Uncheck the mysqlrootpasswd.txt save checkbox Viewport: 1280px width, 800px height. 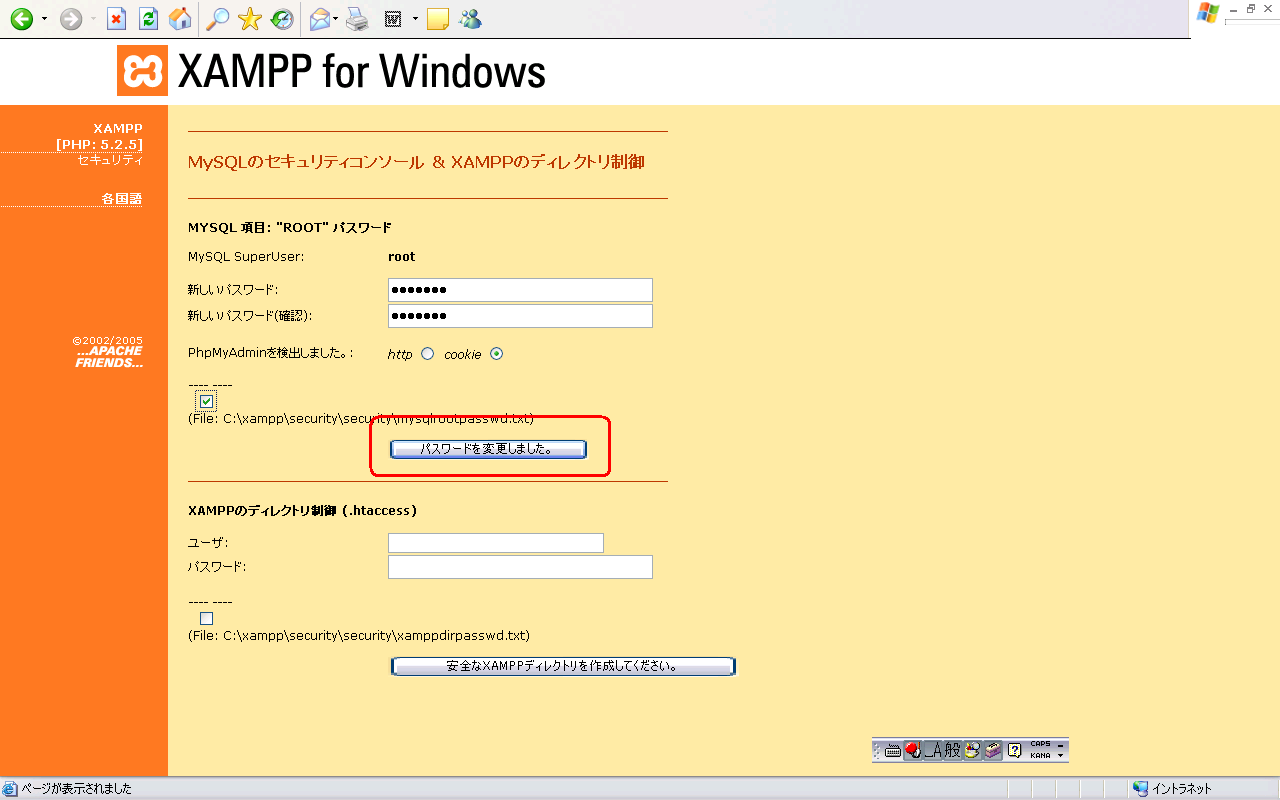[206, 401]
